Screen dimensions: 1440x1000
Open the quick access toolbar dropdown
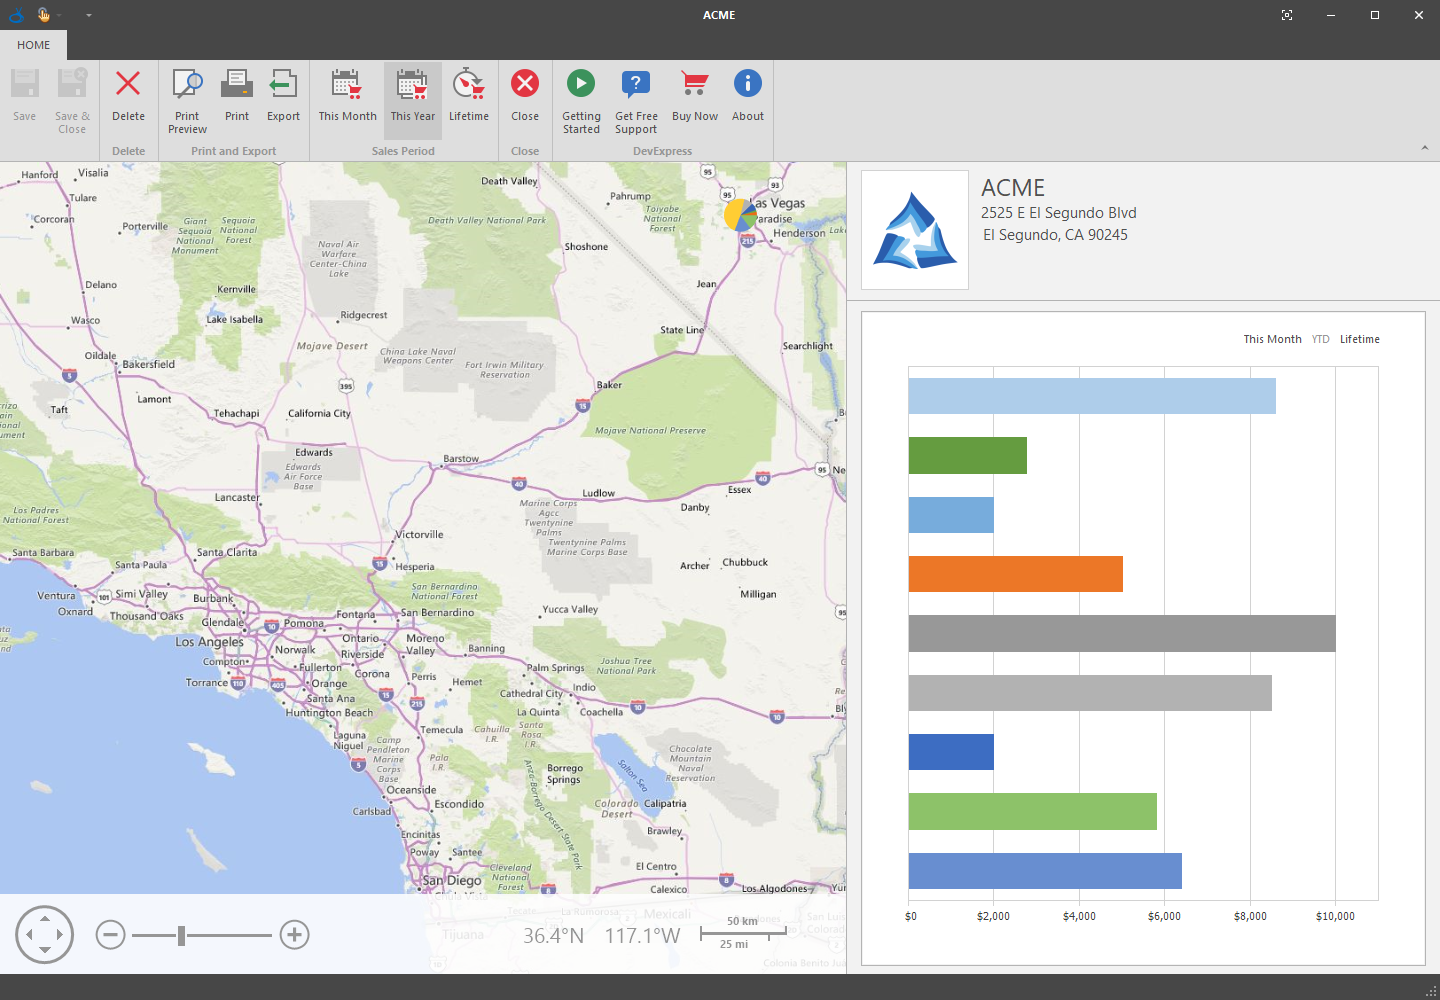[89, 15]
